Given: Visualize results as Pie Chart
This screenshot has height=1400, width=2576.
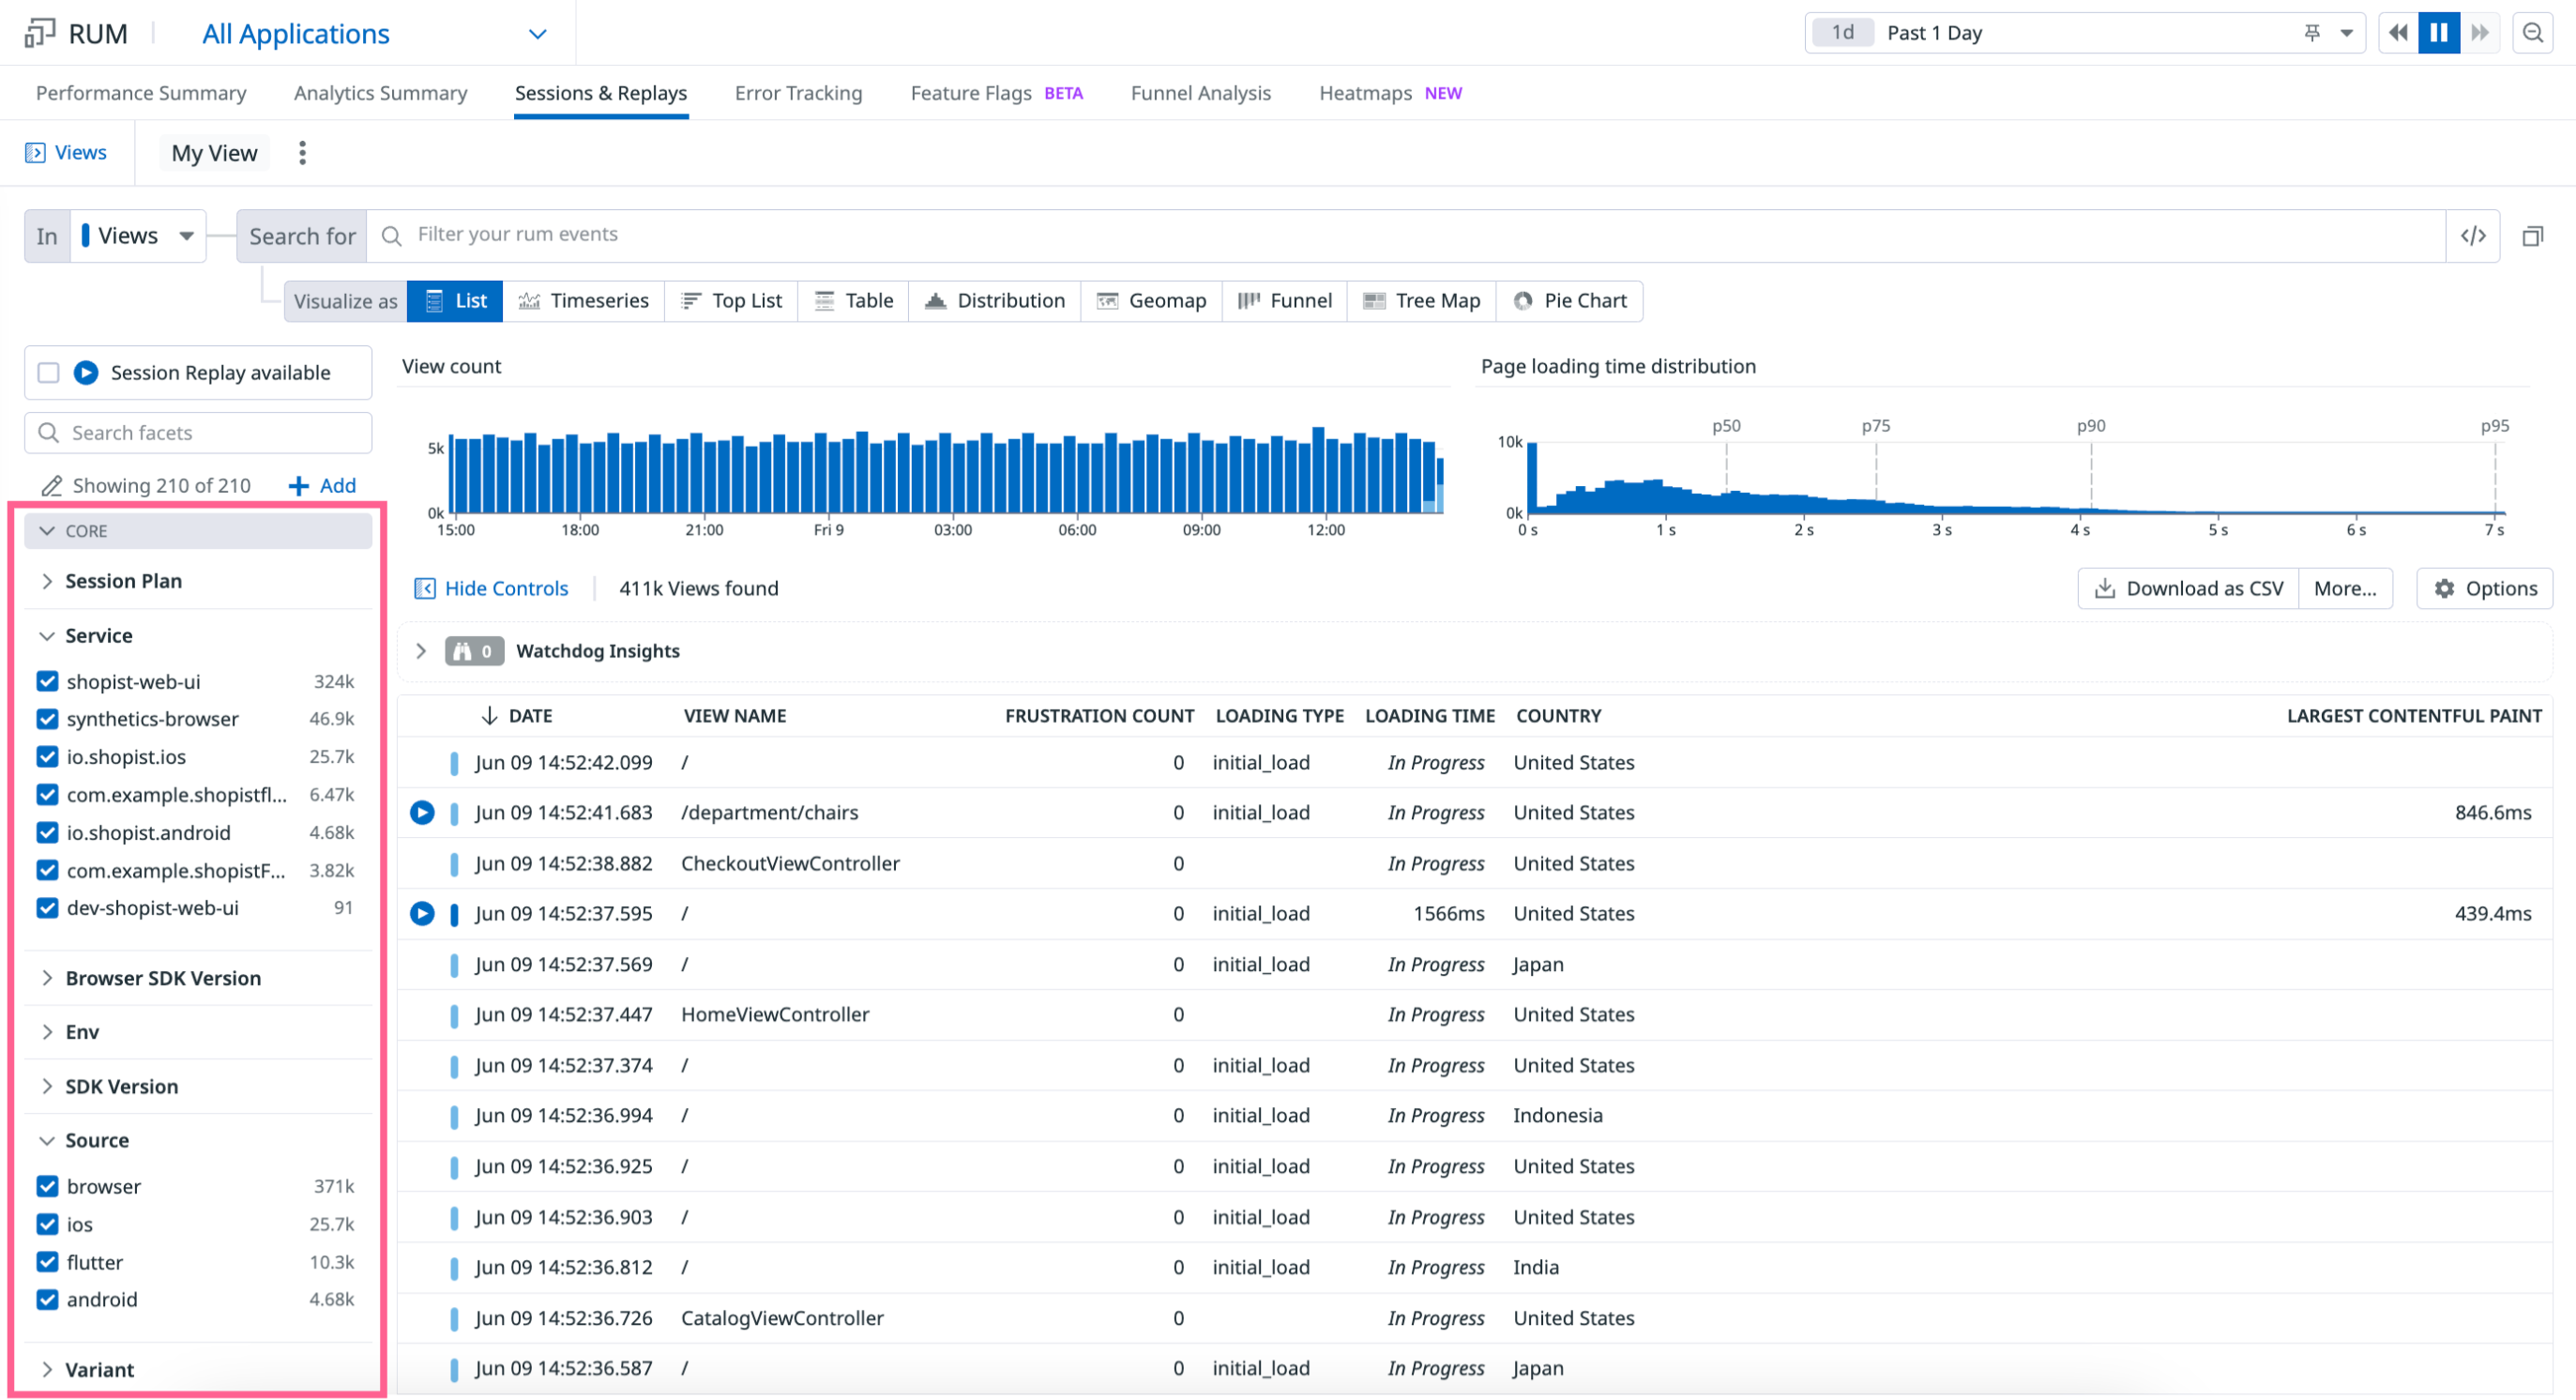Looking at the screenshot, I should [1569, 301].
